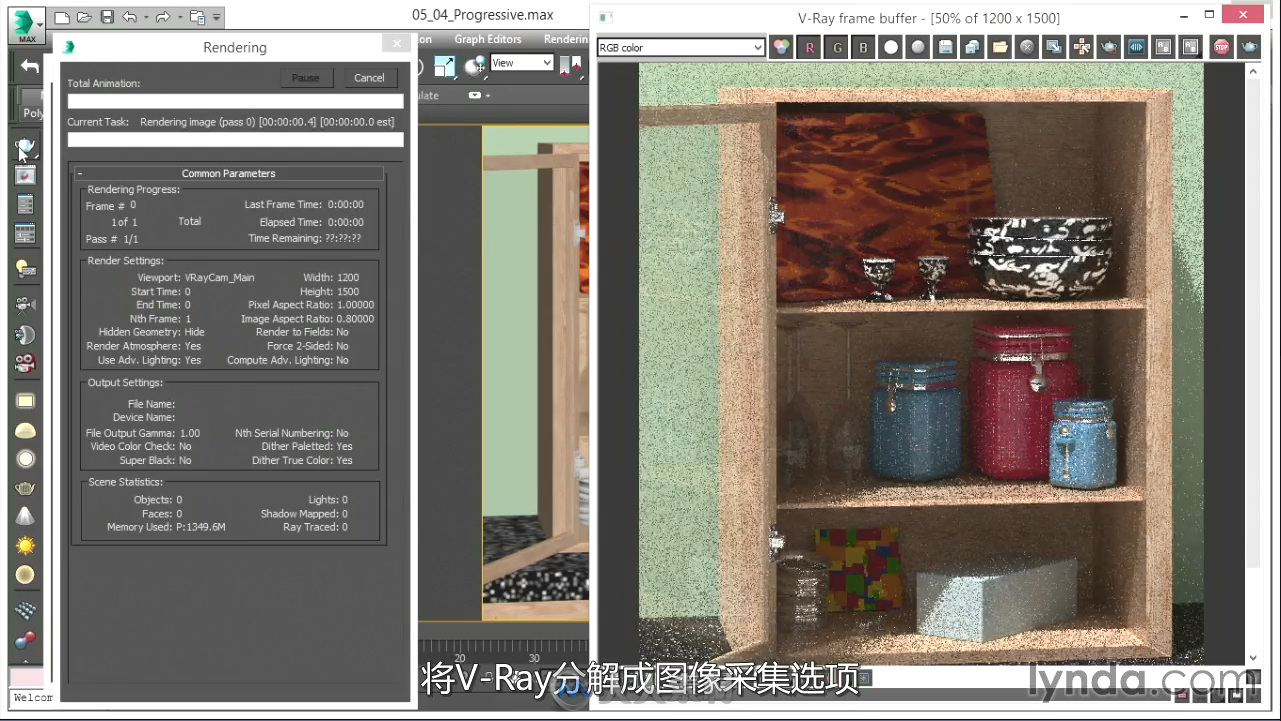Click the Current Task progress bar
The width and height of the screenshot is (1281, 721).
tap(235, 140)
